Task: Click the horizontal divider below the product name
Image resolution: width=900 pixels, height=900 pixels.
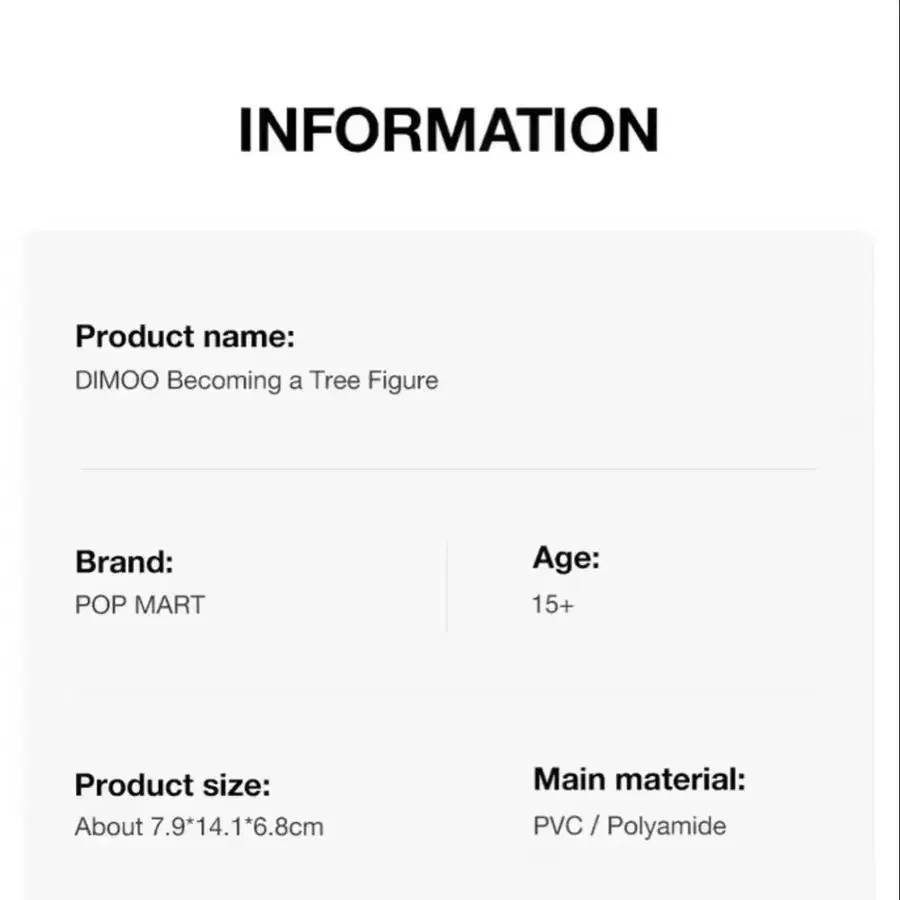Action: point(449,468)
